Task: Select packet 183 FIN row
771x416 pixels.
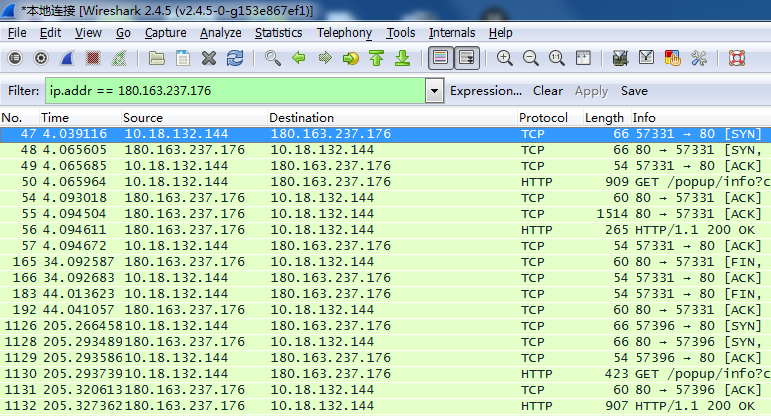Action: click(x=386, y=294)
